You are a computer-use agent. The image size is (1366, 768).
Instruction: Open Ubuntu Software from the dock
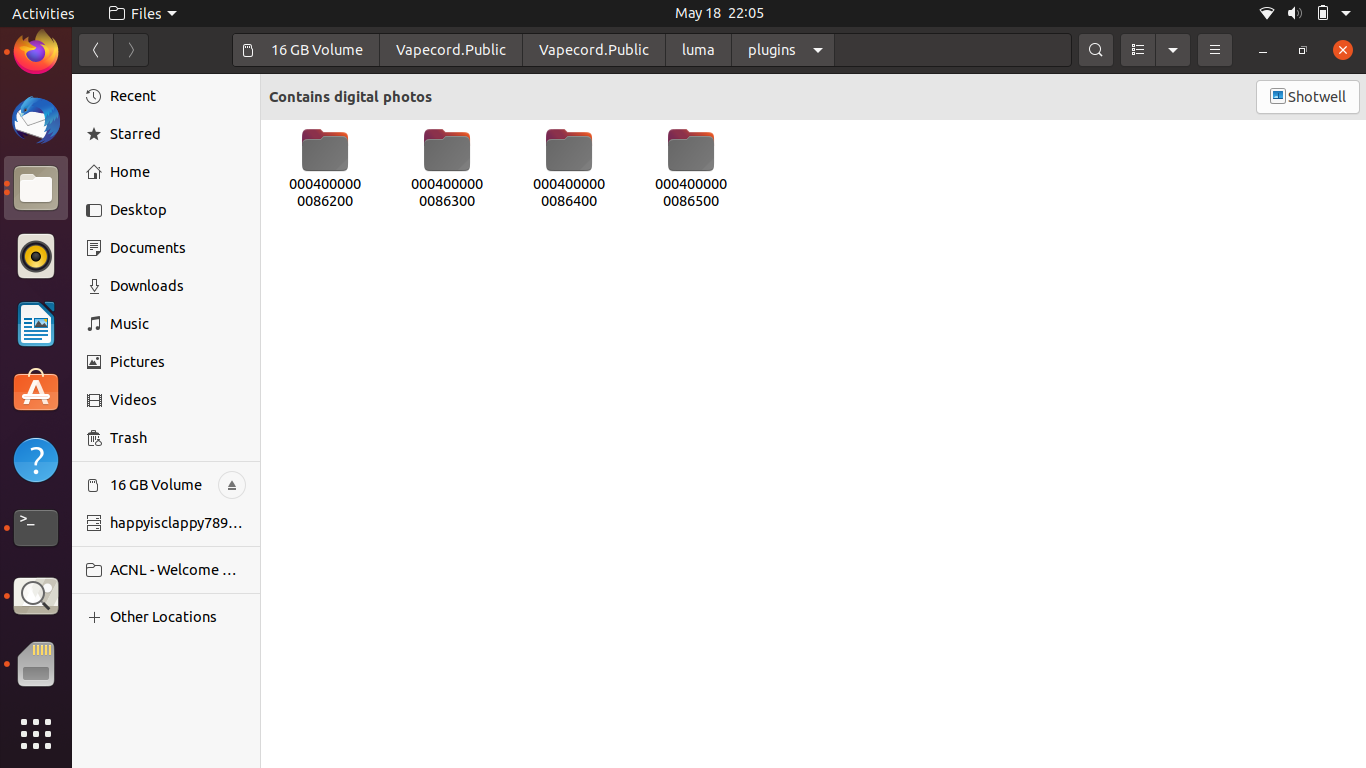[36, 392]
